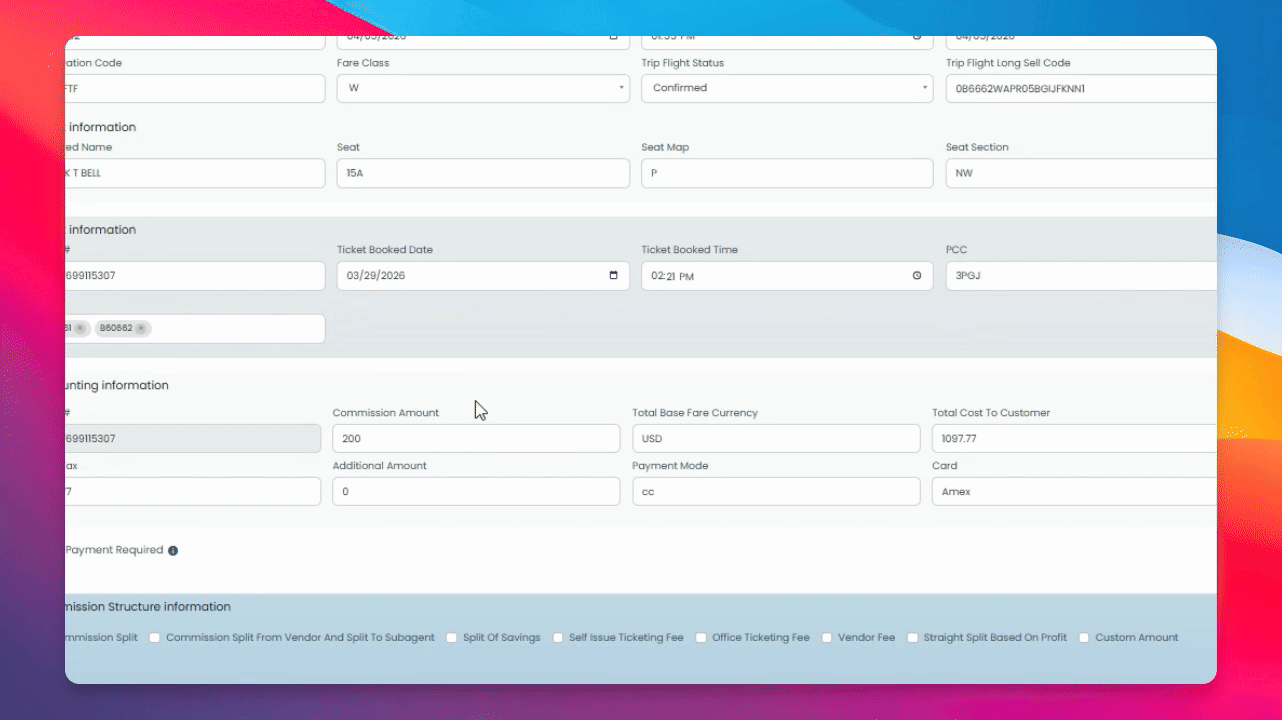Click clock icon in top time field
This screenshot has width=1282, height=720.
coord(917,38)
